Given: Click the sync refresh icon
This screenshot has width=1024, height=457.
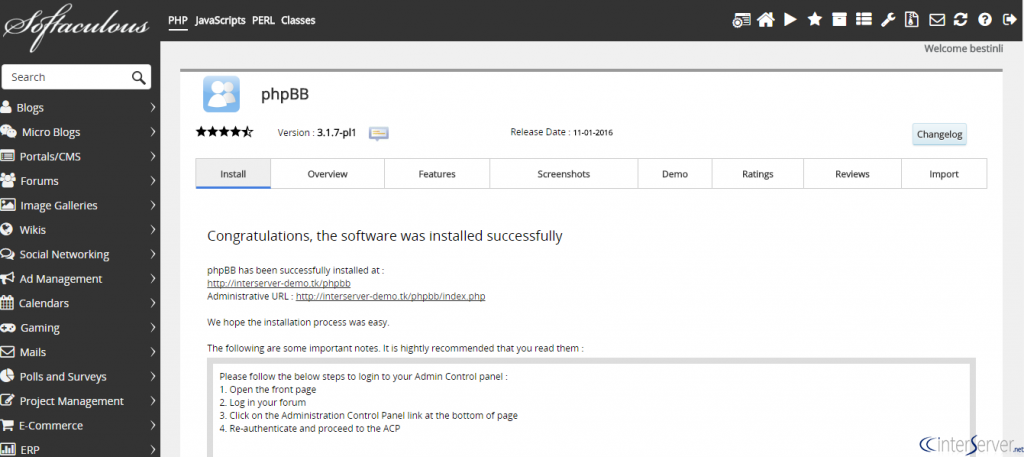Looking at the screenshot, I should click(x=960, y=20).
